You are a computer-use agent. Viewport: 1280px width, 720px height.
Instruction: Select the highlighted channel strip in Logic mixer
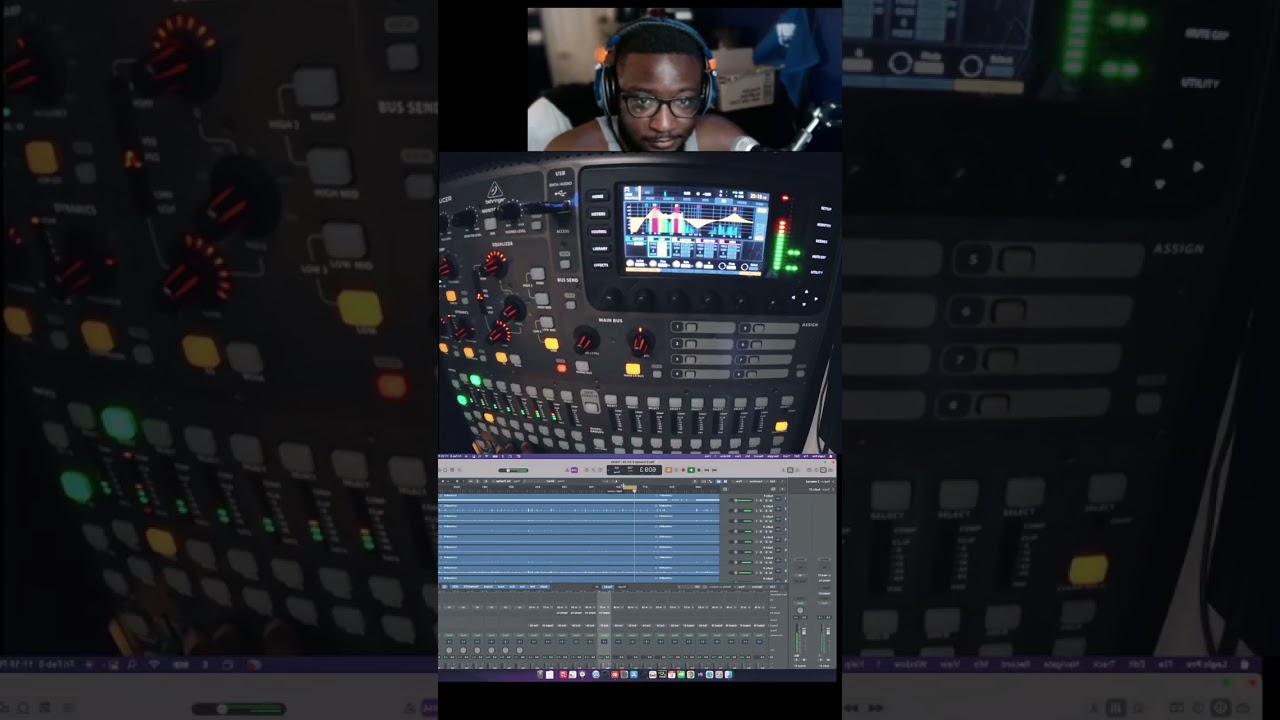[x=603, y=630]
